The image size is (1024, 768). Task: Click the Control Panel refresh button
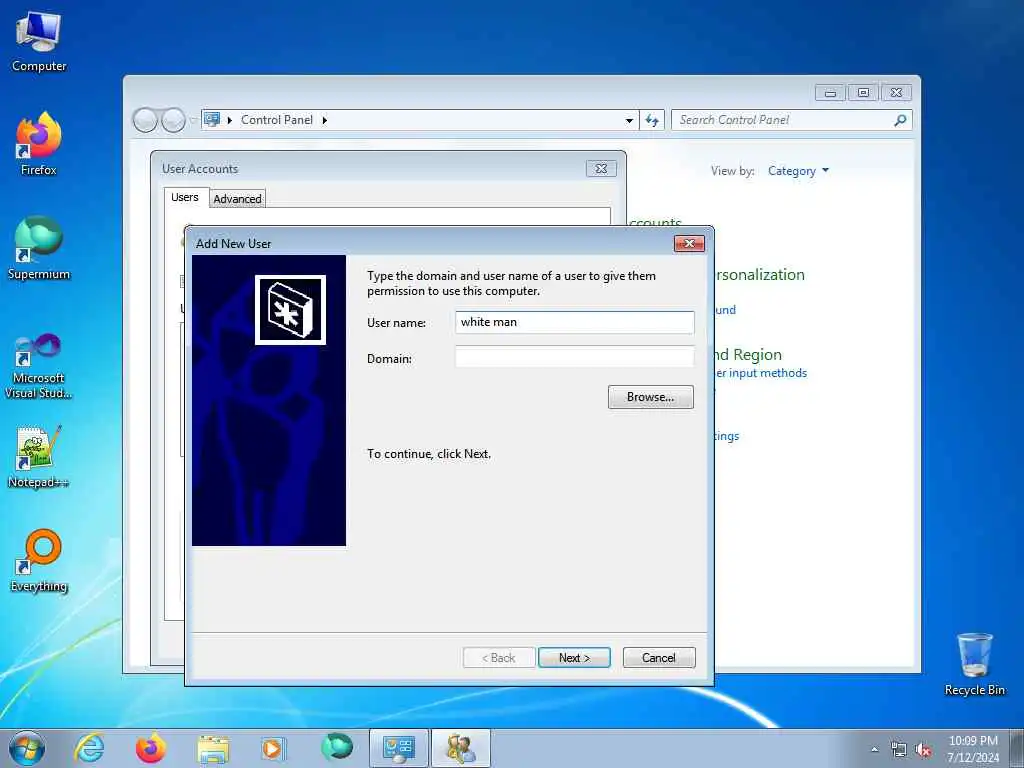[x=652, y=120]
